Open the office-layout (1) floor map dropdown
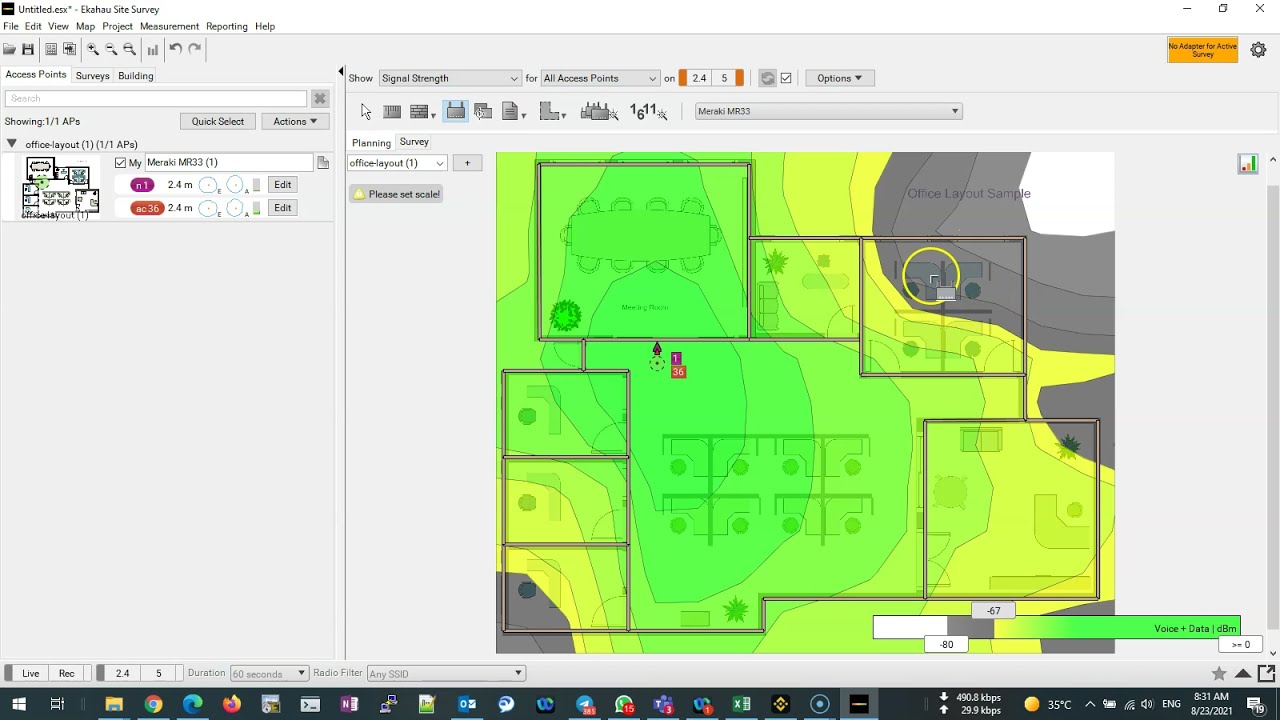Image resolution: width=1280 pixels, height=720 pixels. click(397, 163)
